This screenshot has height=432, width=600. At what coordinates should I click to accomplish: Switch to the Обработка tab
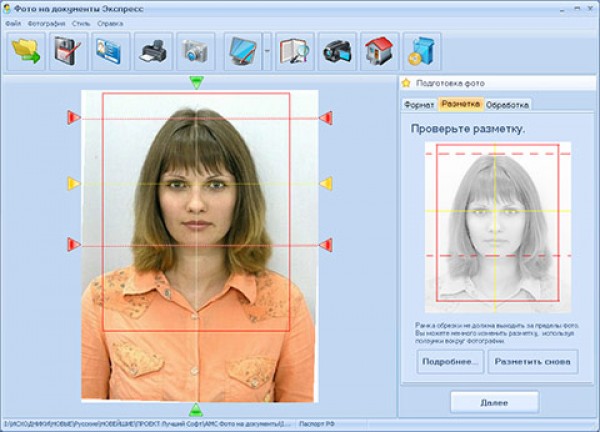pos(508,104)
